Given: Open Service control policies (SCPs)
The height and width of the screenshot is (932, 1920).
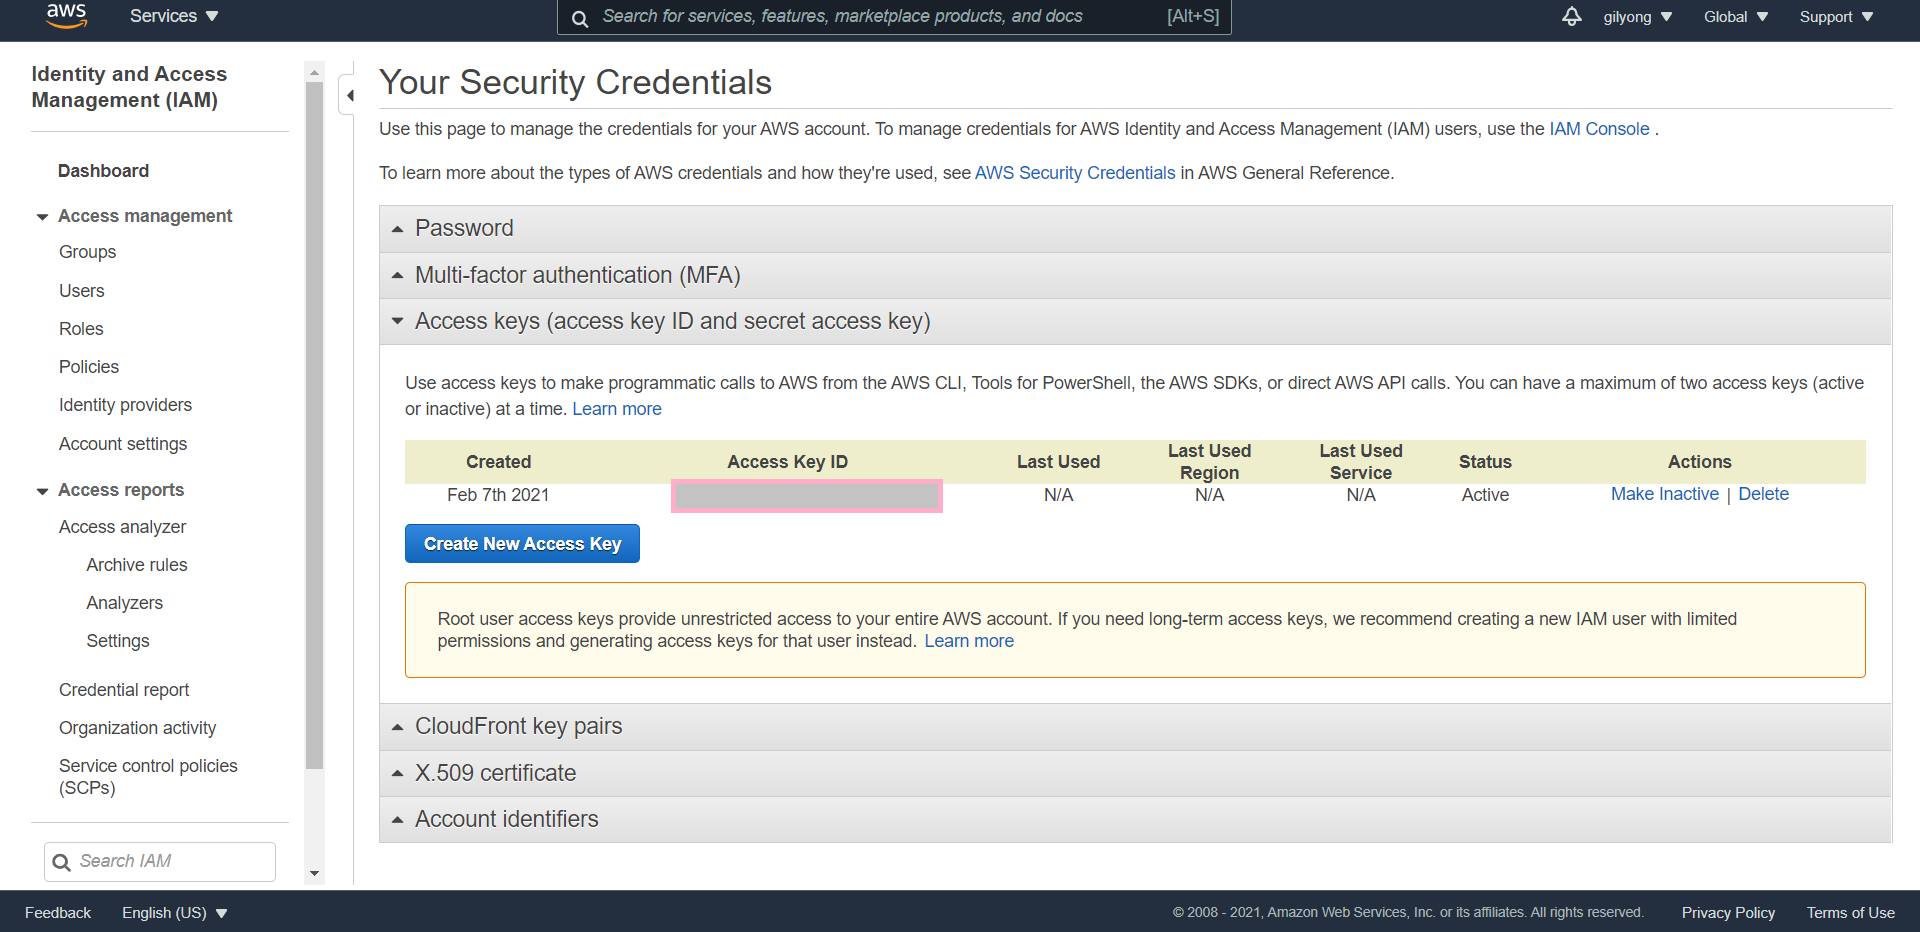Looking at the screenshot, I should pos(148,777).
